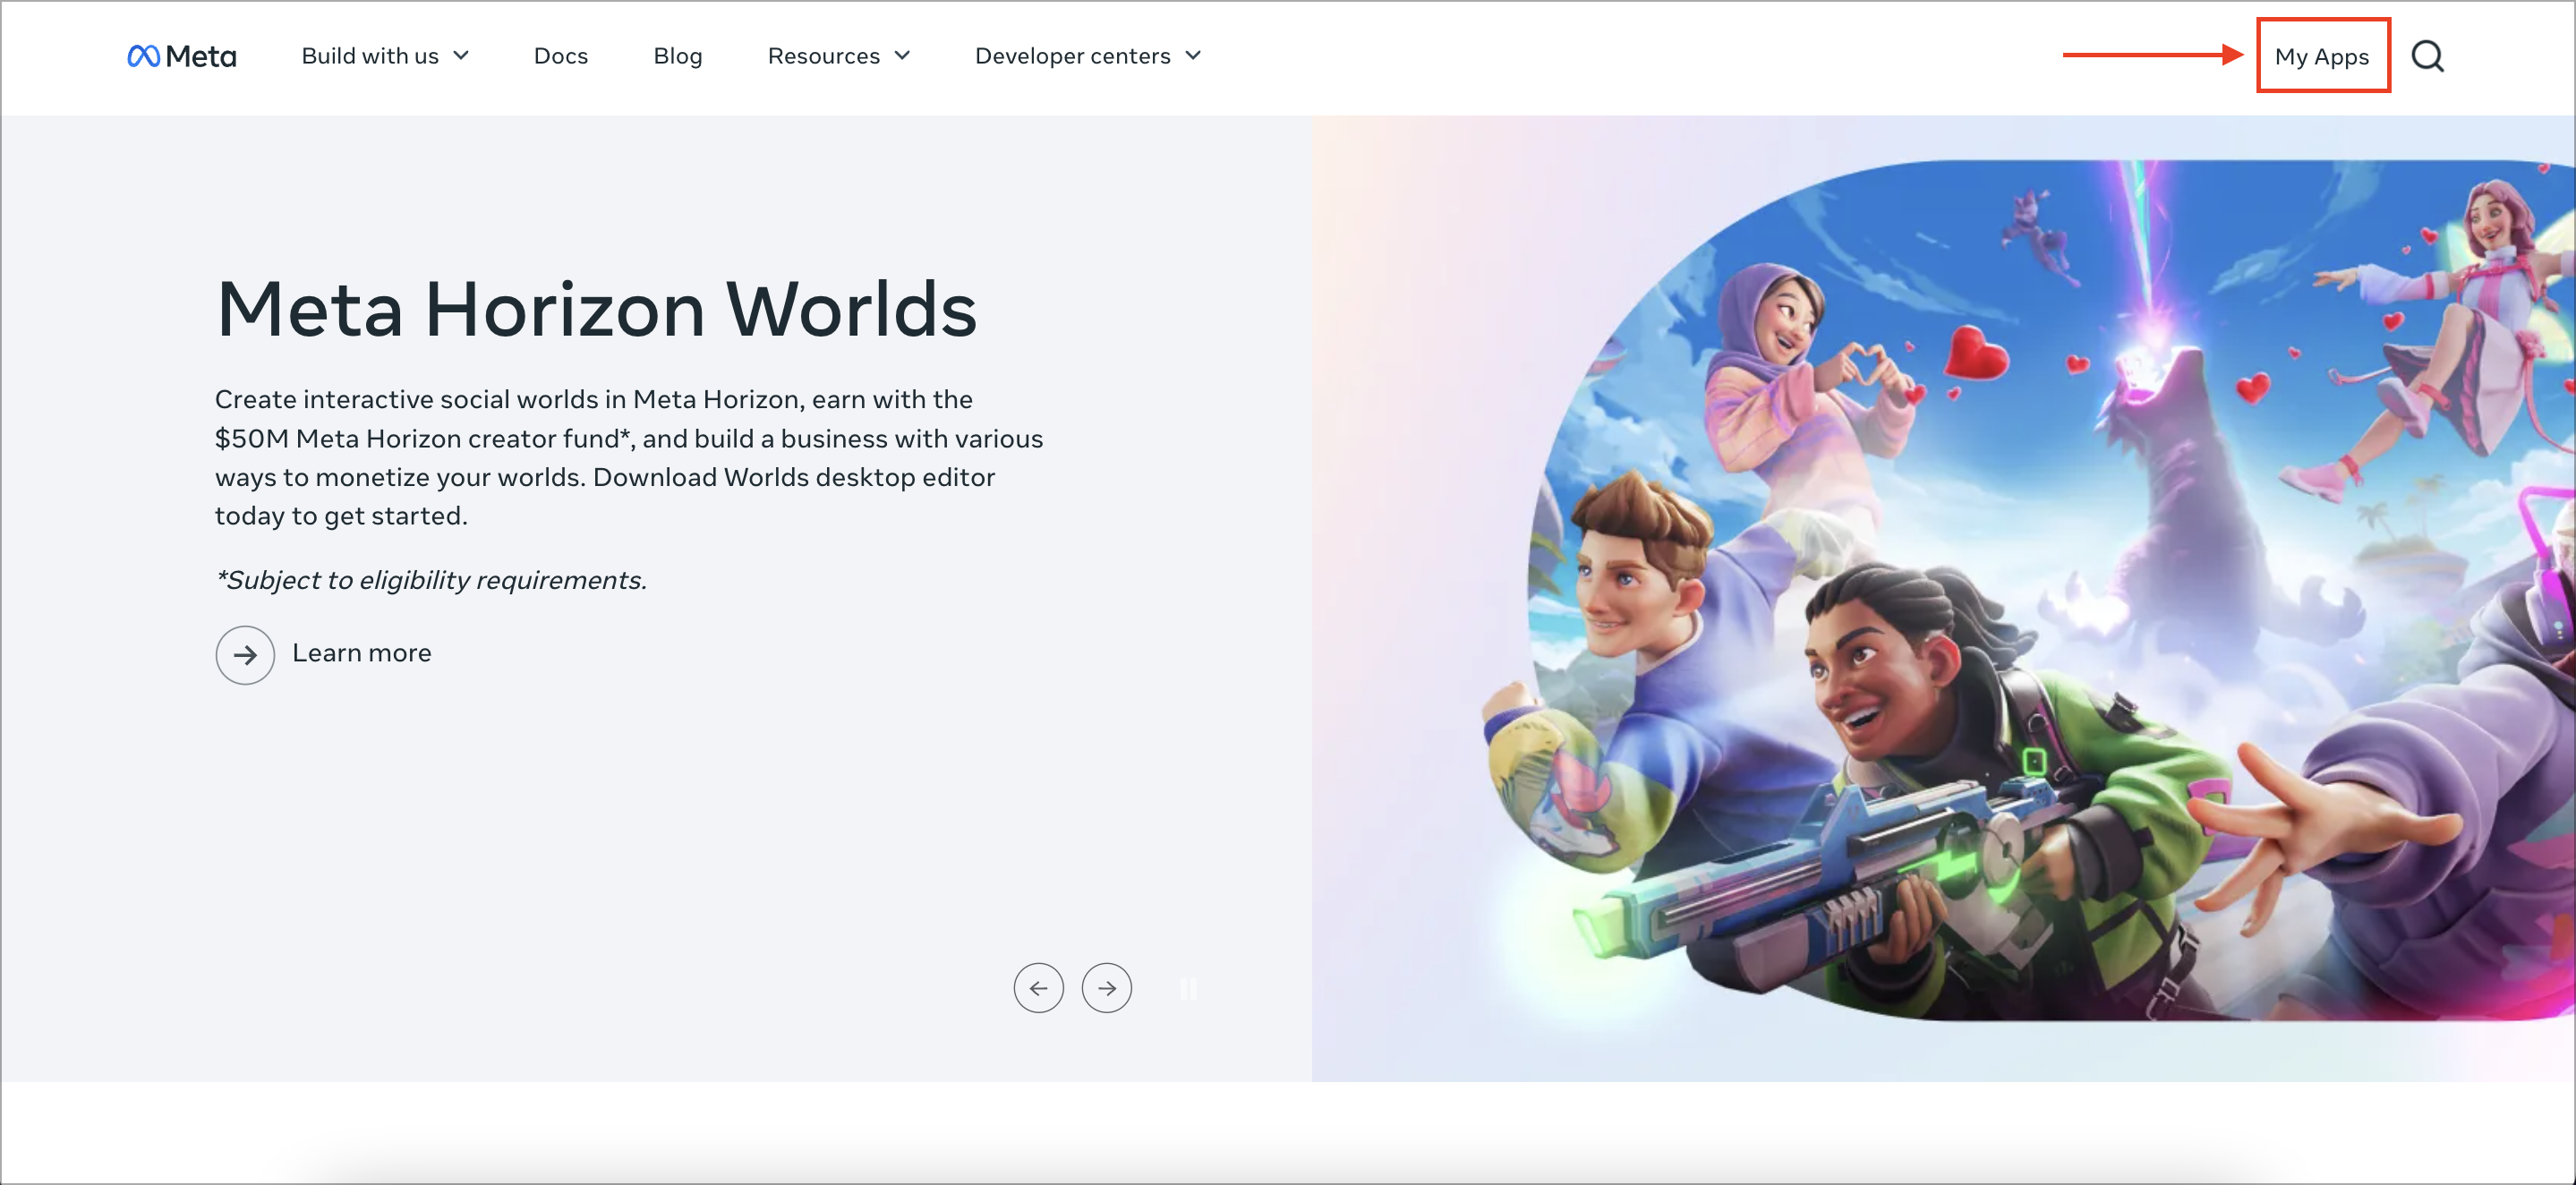Advance to the next carousel slide

point(1106,988)
